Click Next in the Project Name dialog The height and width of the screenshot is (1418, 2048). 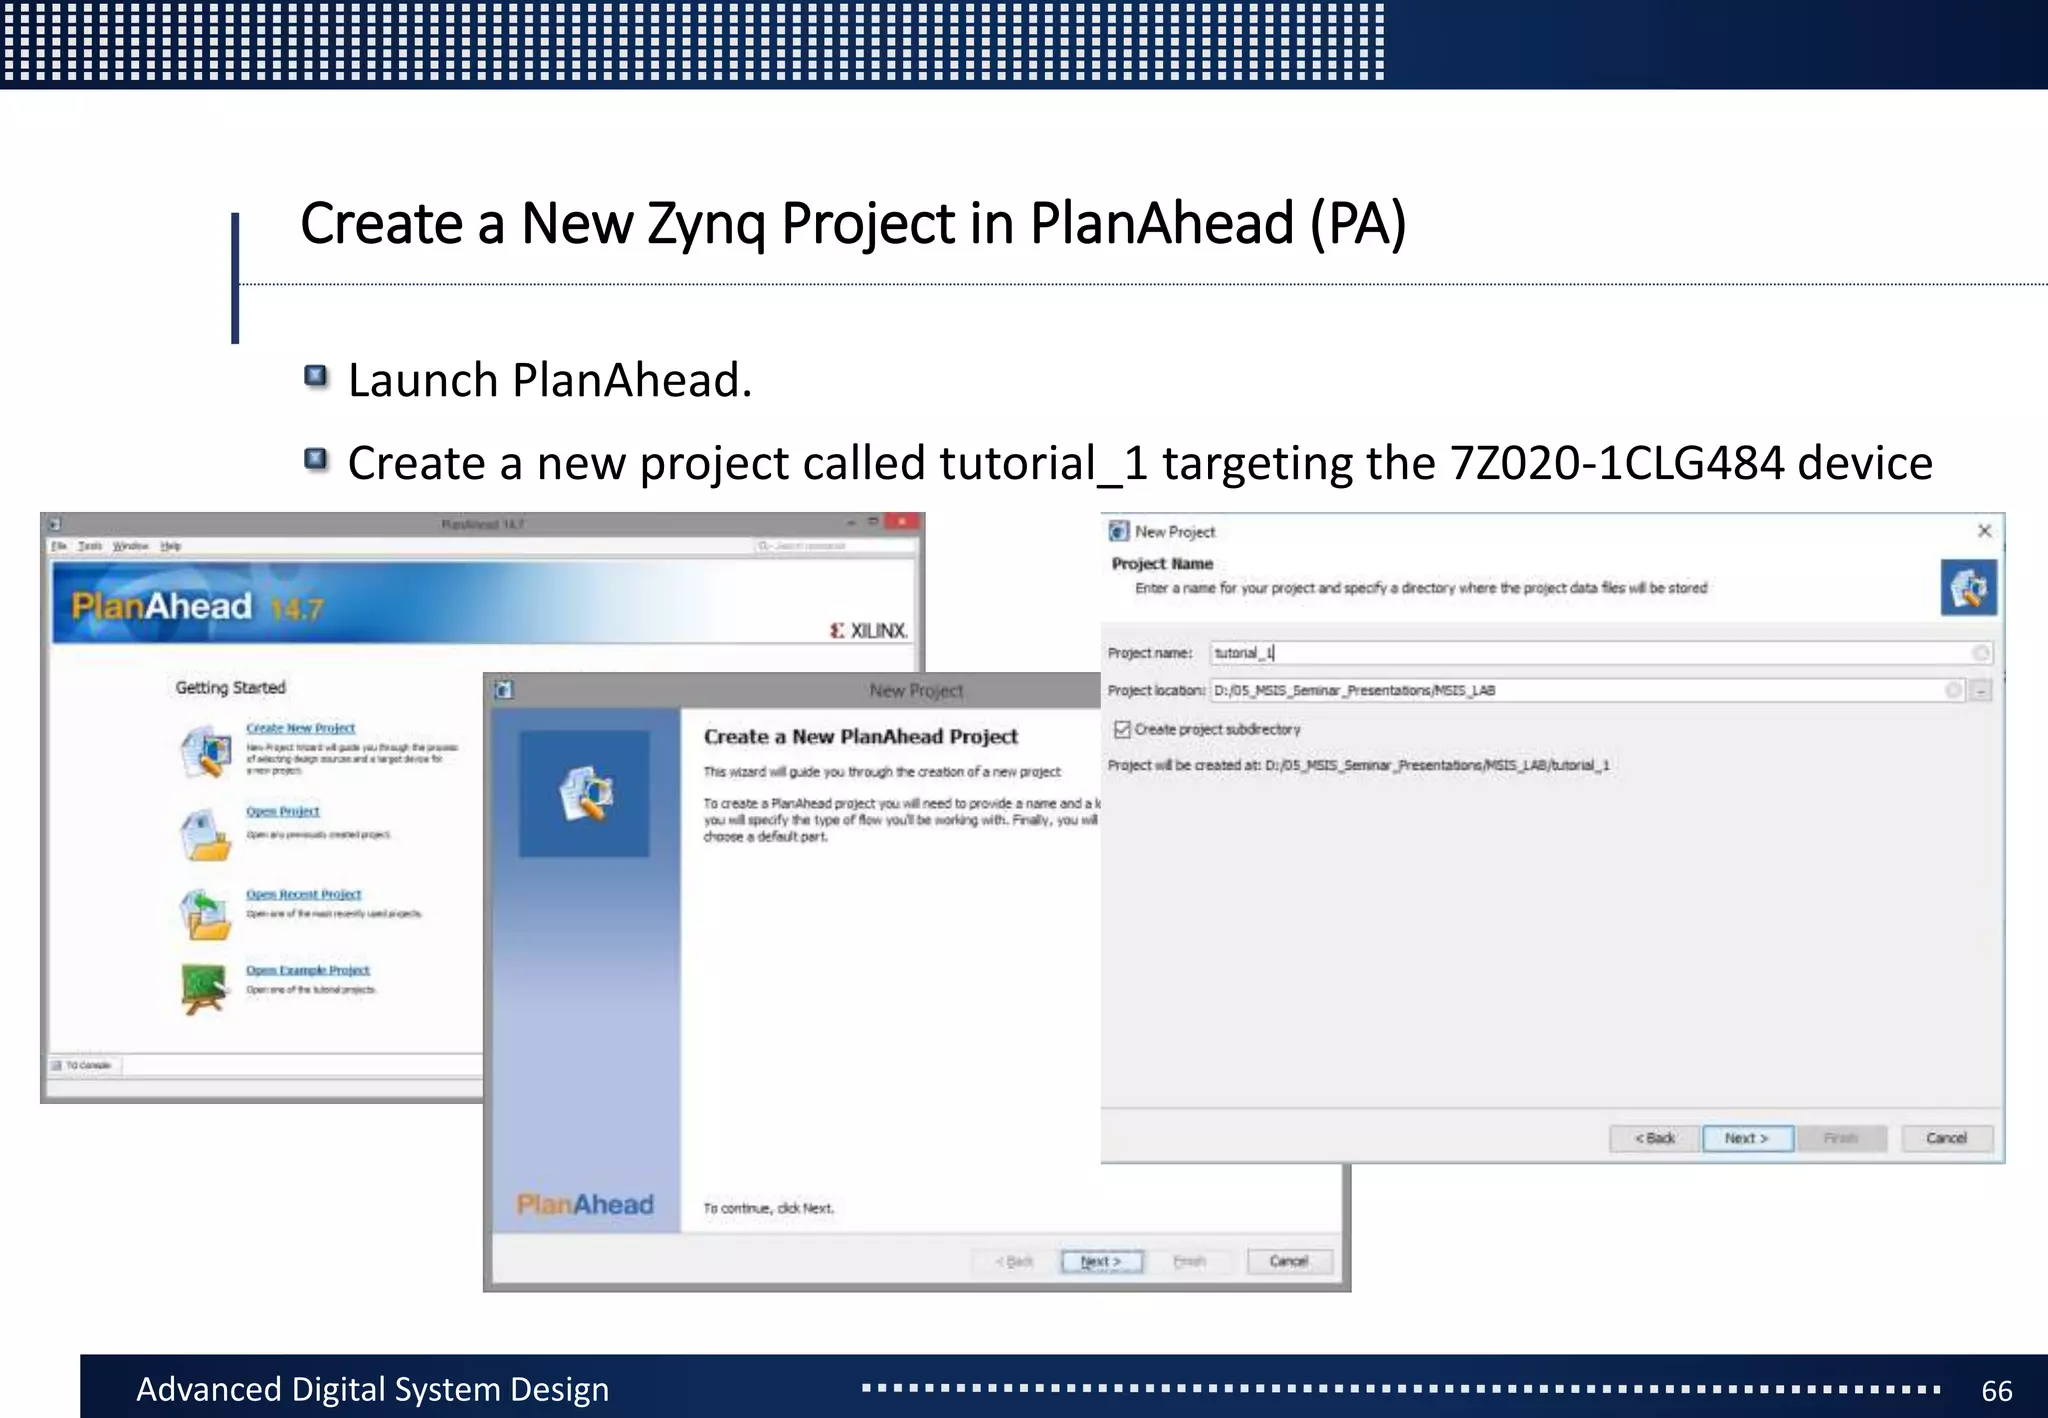pyautogui.click(x=1748, y=1138)
